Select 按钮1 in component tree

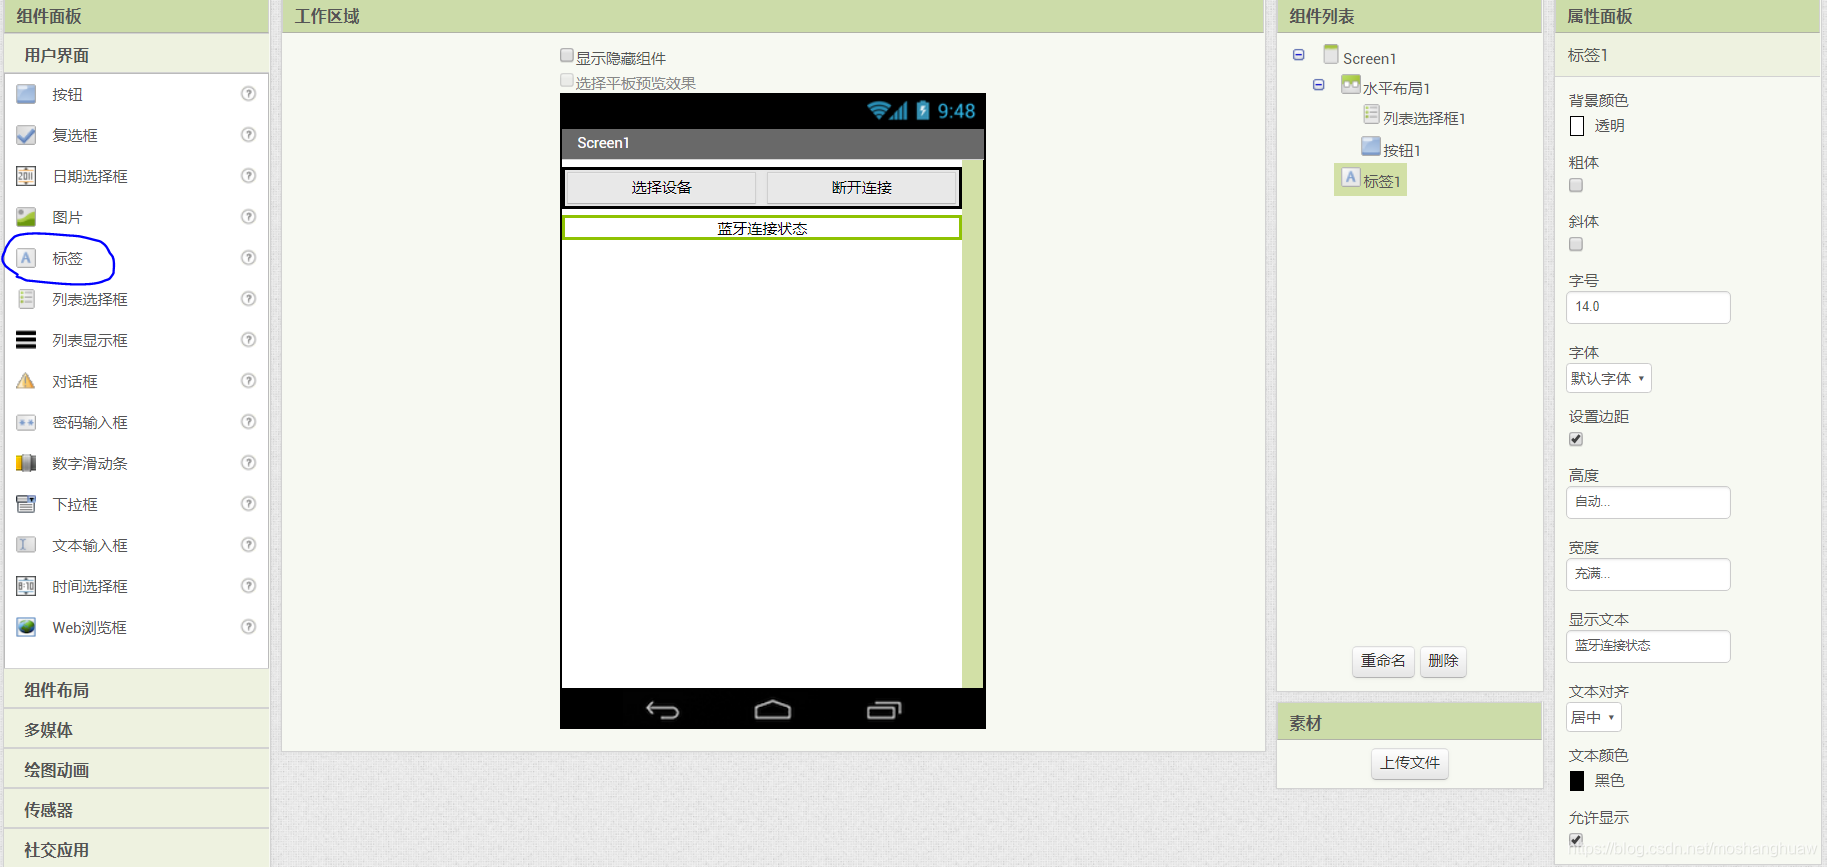coord(1401,150)
